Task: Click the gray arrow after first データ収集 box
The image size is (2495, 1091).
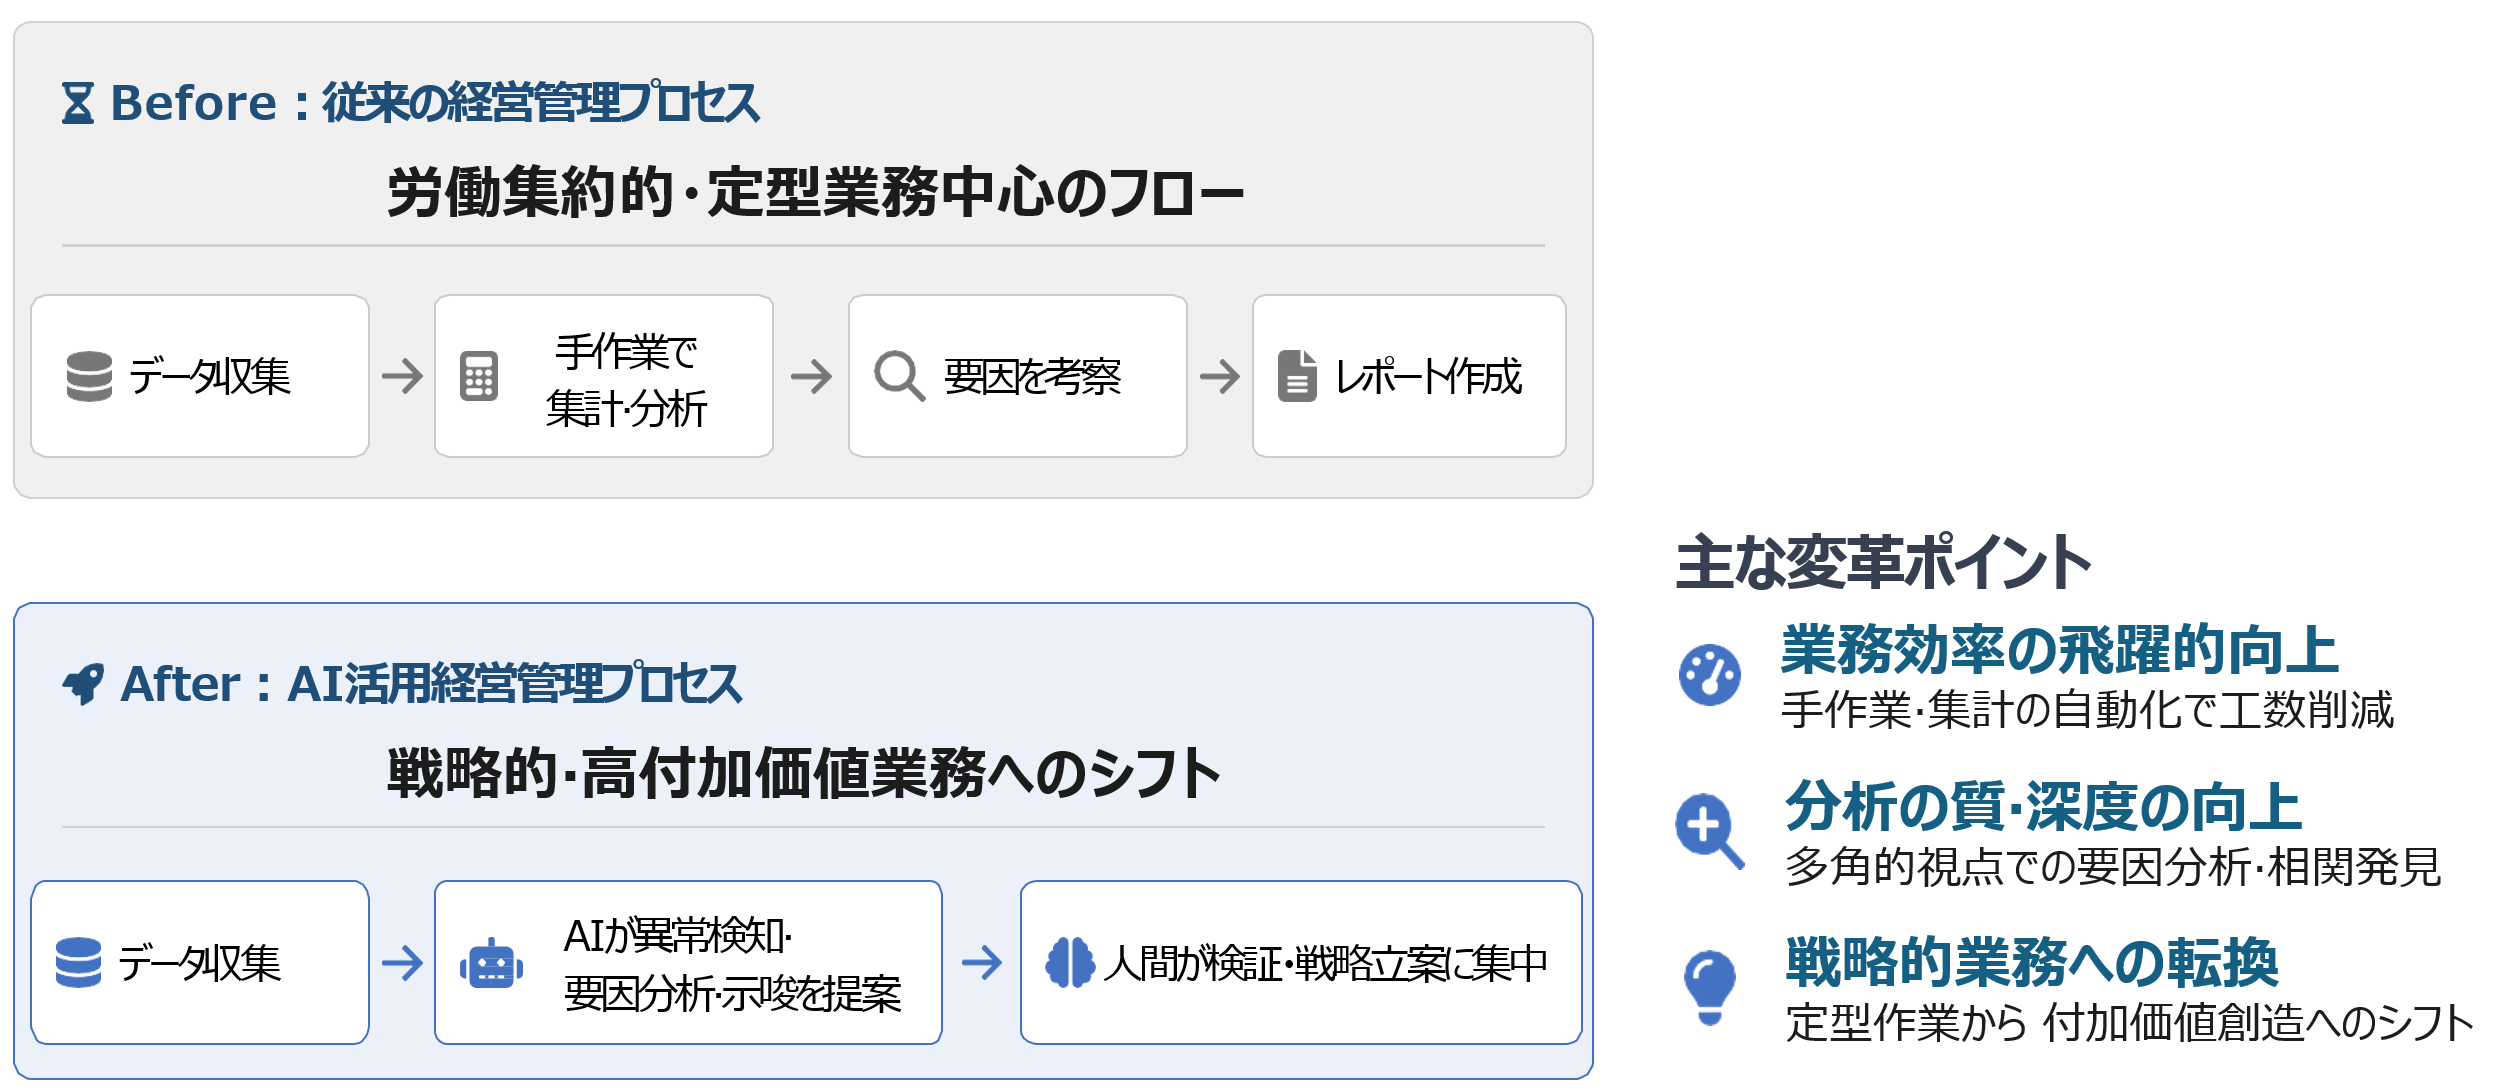Action: point(403,376)
